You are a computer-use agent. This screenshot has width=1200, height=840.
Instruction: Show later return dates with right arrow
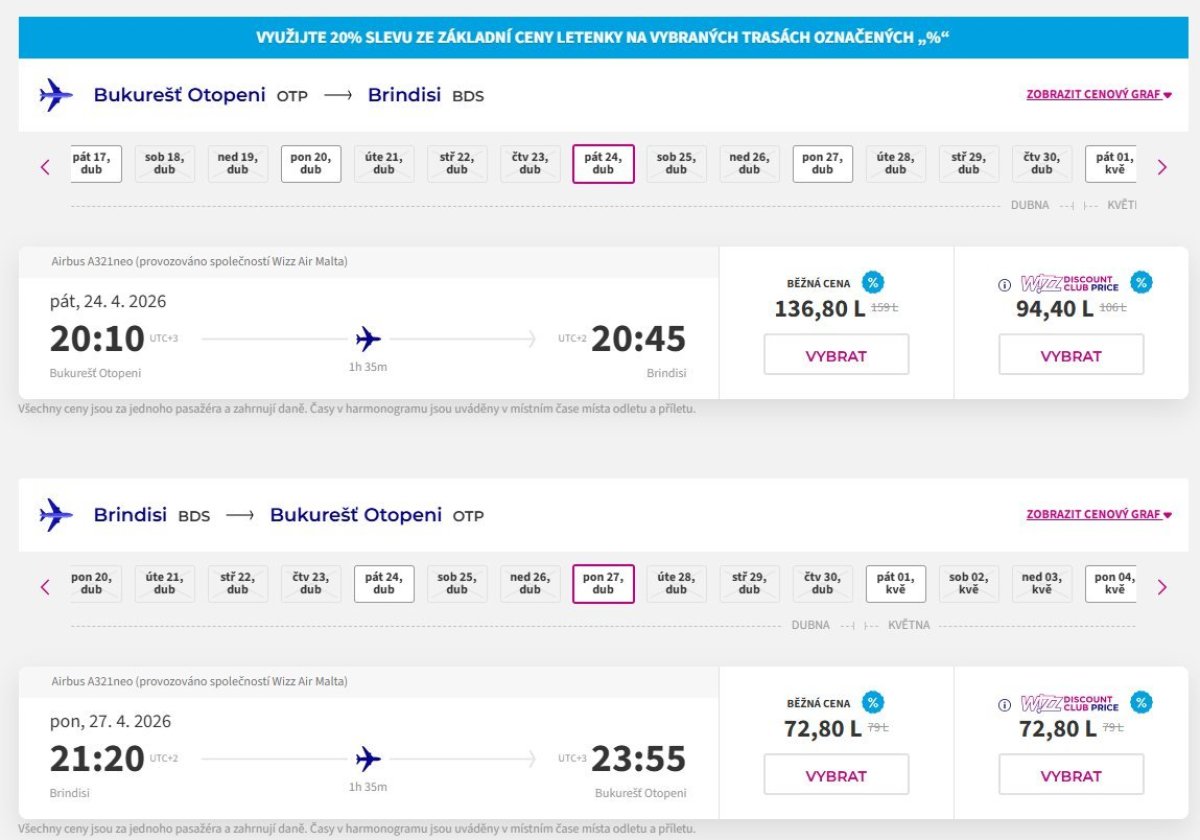tap(1162, 587)
